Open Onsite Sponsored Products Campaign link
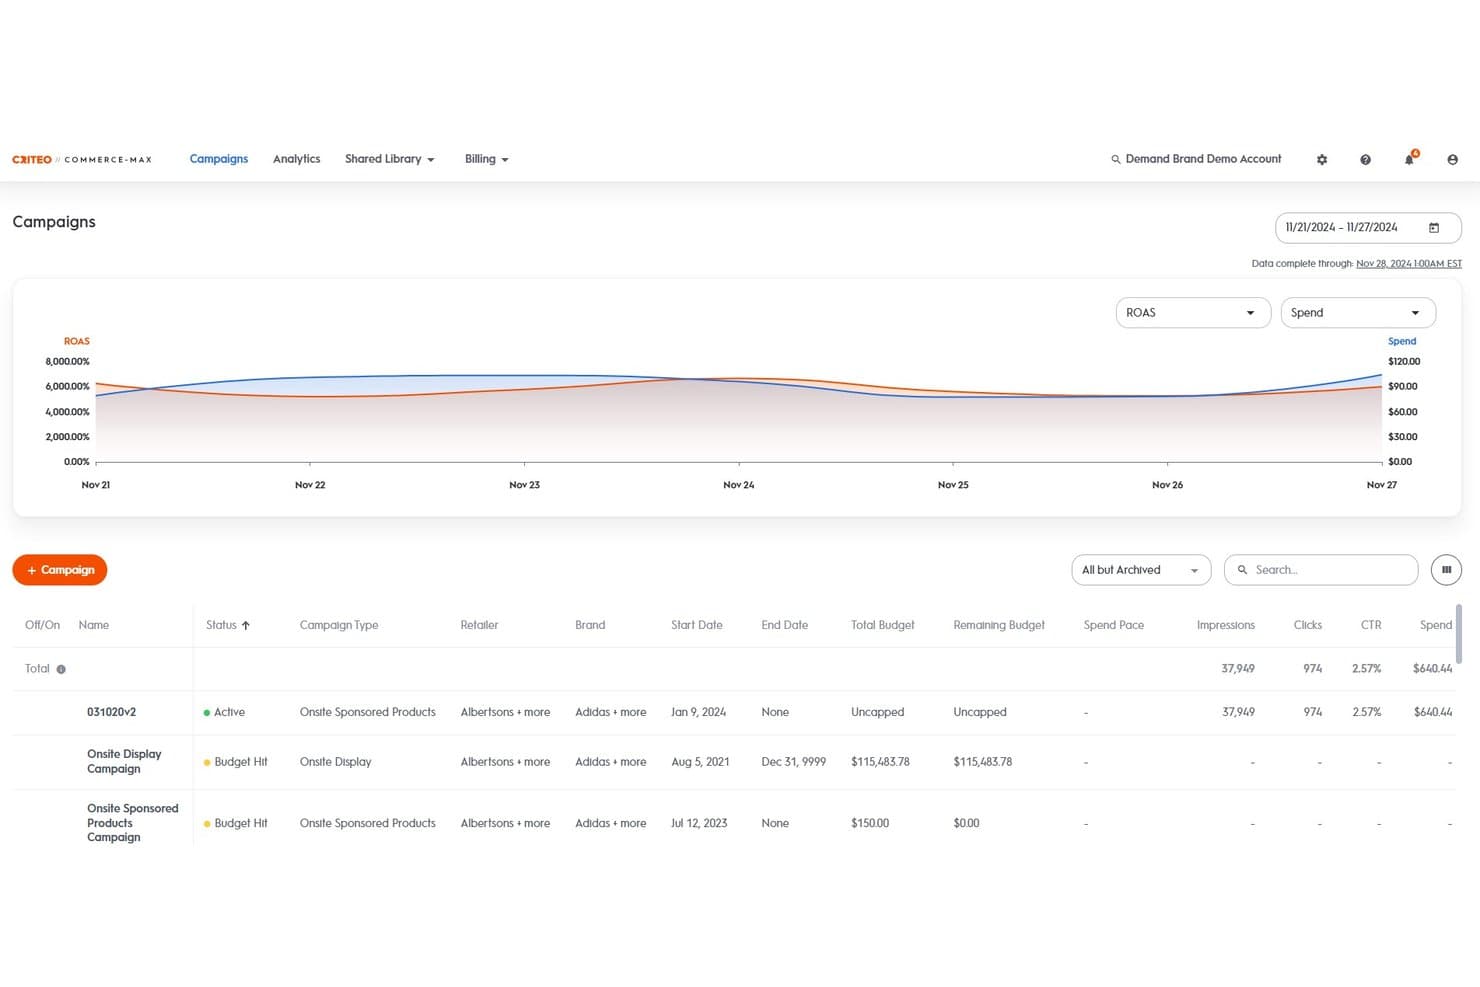 133,823
